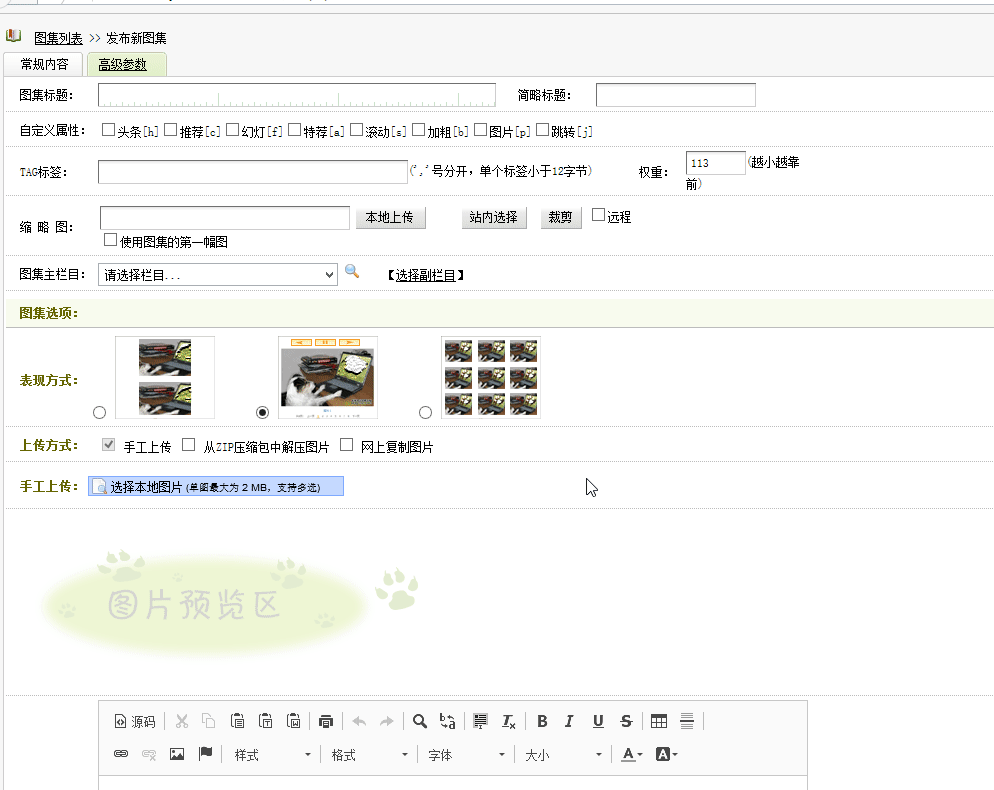Open the 请选择栏目 category dropdown
Image resolution: width=994 pixels, height=790 pixels.
tap(217, 273)
